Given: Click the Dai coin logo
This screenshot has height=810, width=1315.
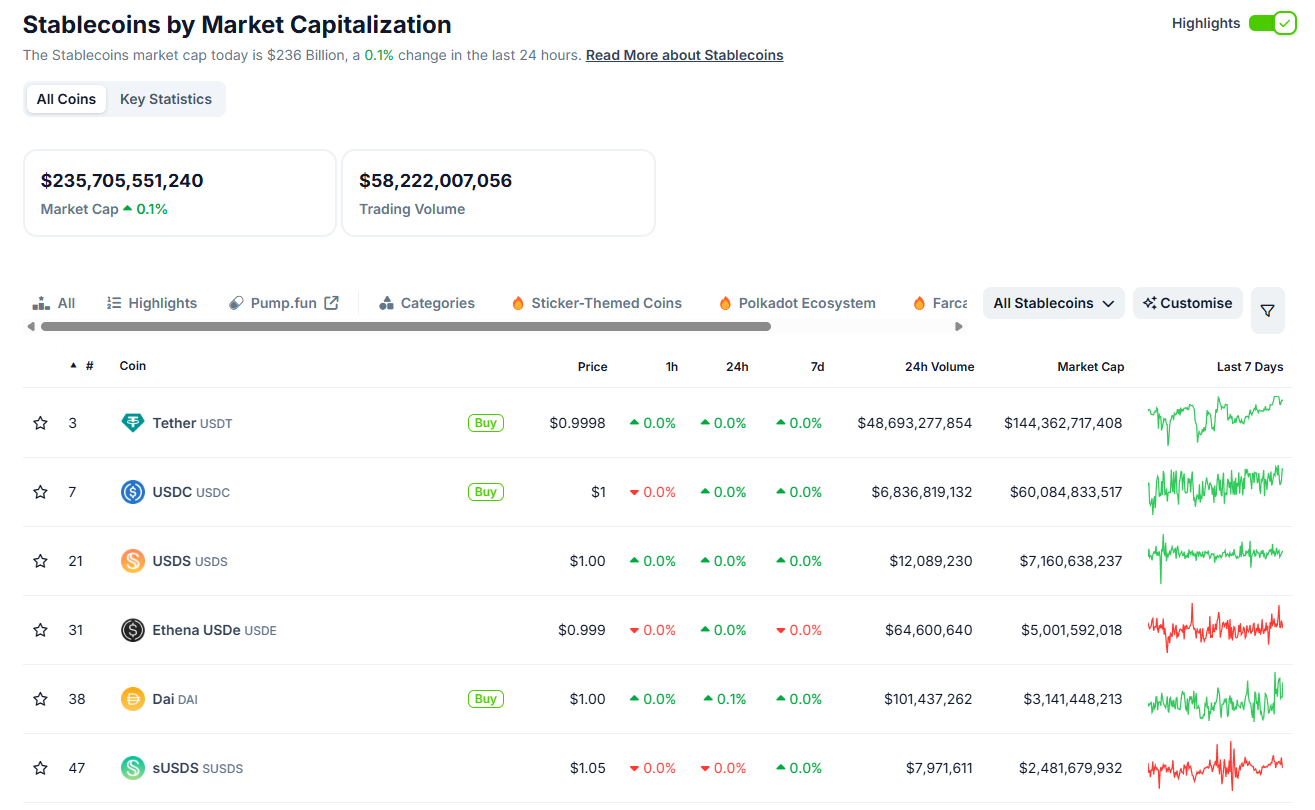Looking at the screenshot, I should (x=133, y=699).
